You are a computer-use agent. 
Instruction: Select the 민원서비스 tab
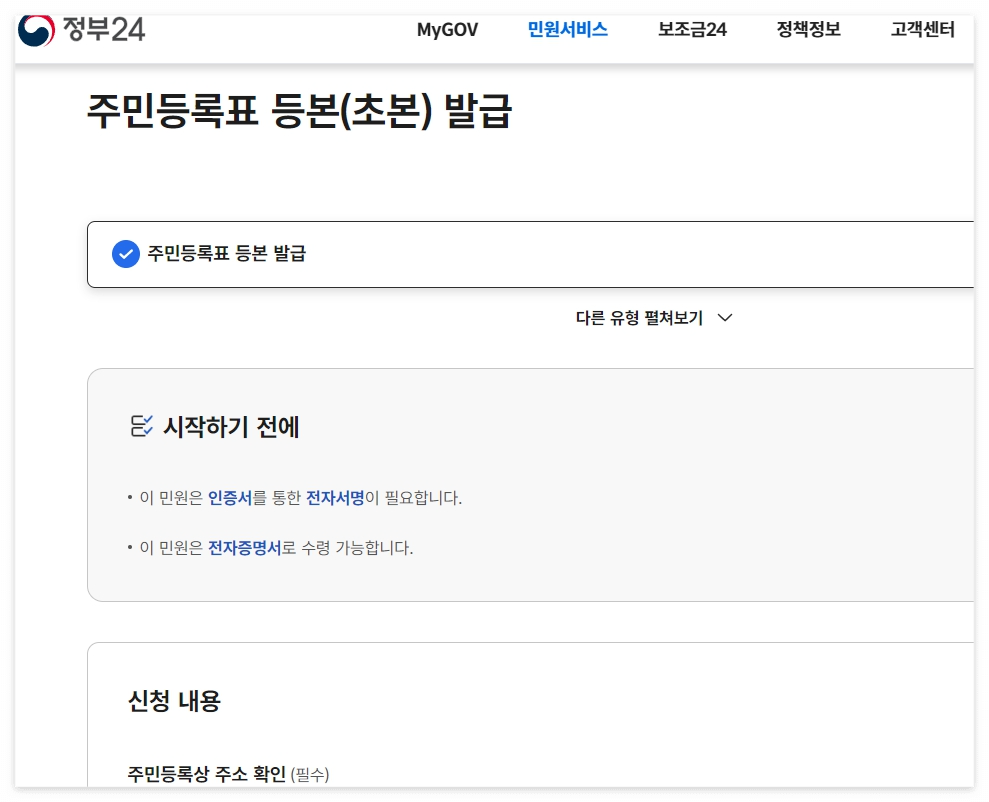pyautogui.click(x=567, y=30)
